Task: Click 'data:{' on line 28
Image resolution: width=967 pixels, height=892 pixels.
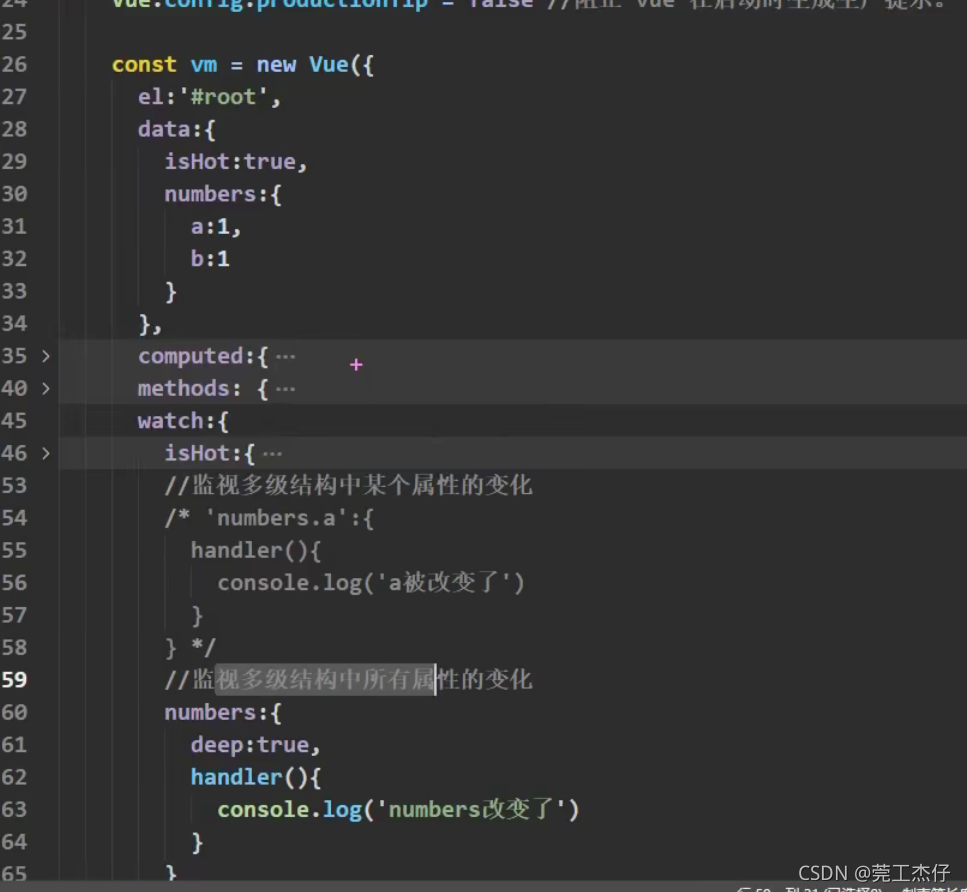Action: pos(176,130)
